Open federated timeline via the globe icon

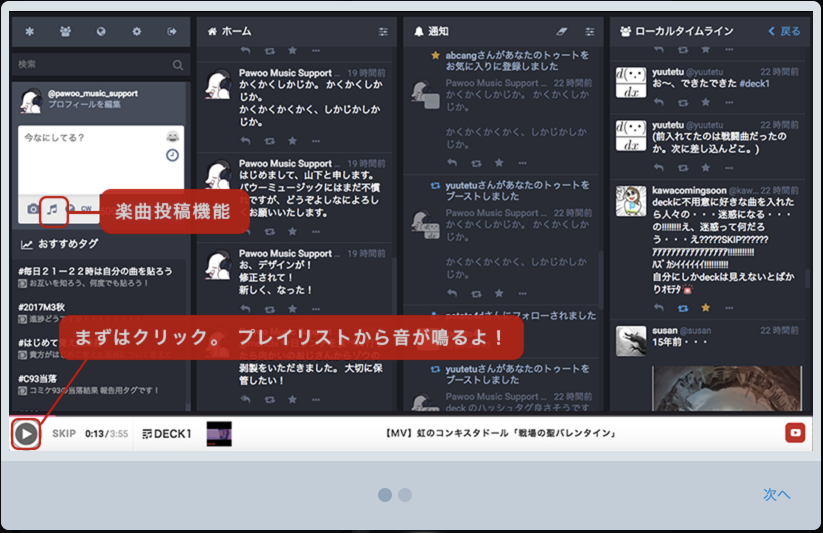tap(101, 32)
